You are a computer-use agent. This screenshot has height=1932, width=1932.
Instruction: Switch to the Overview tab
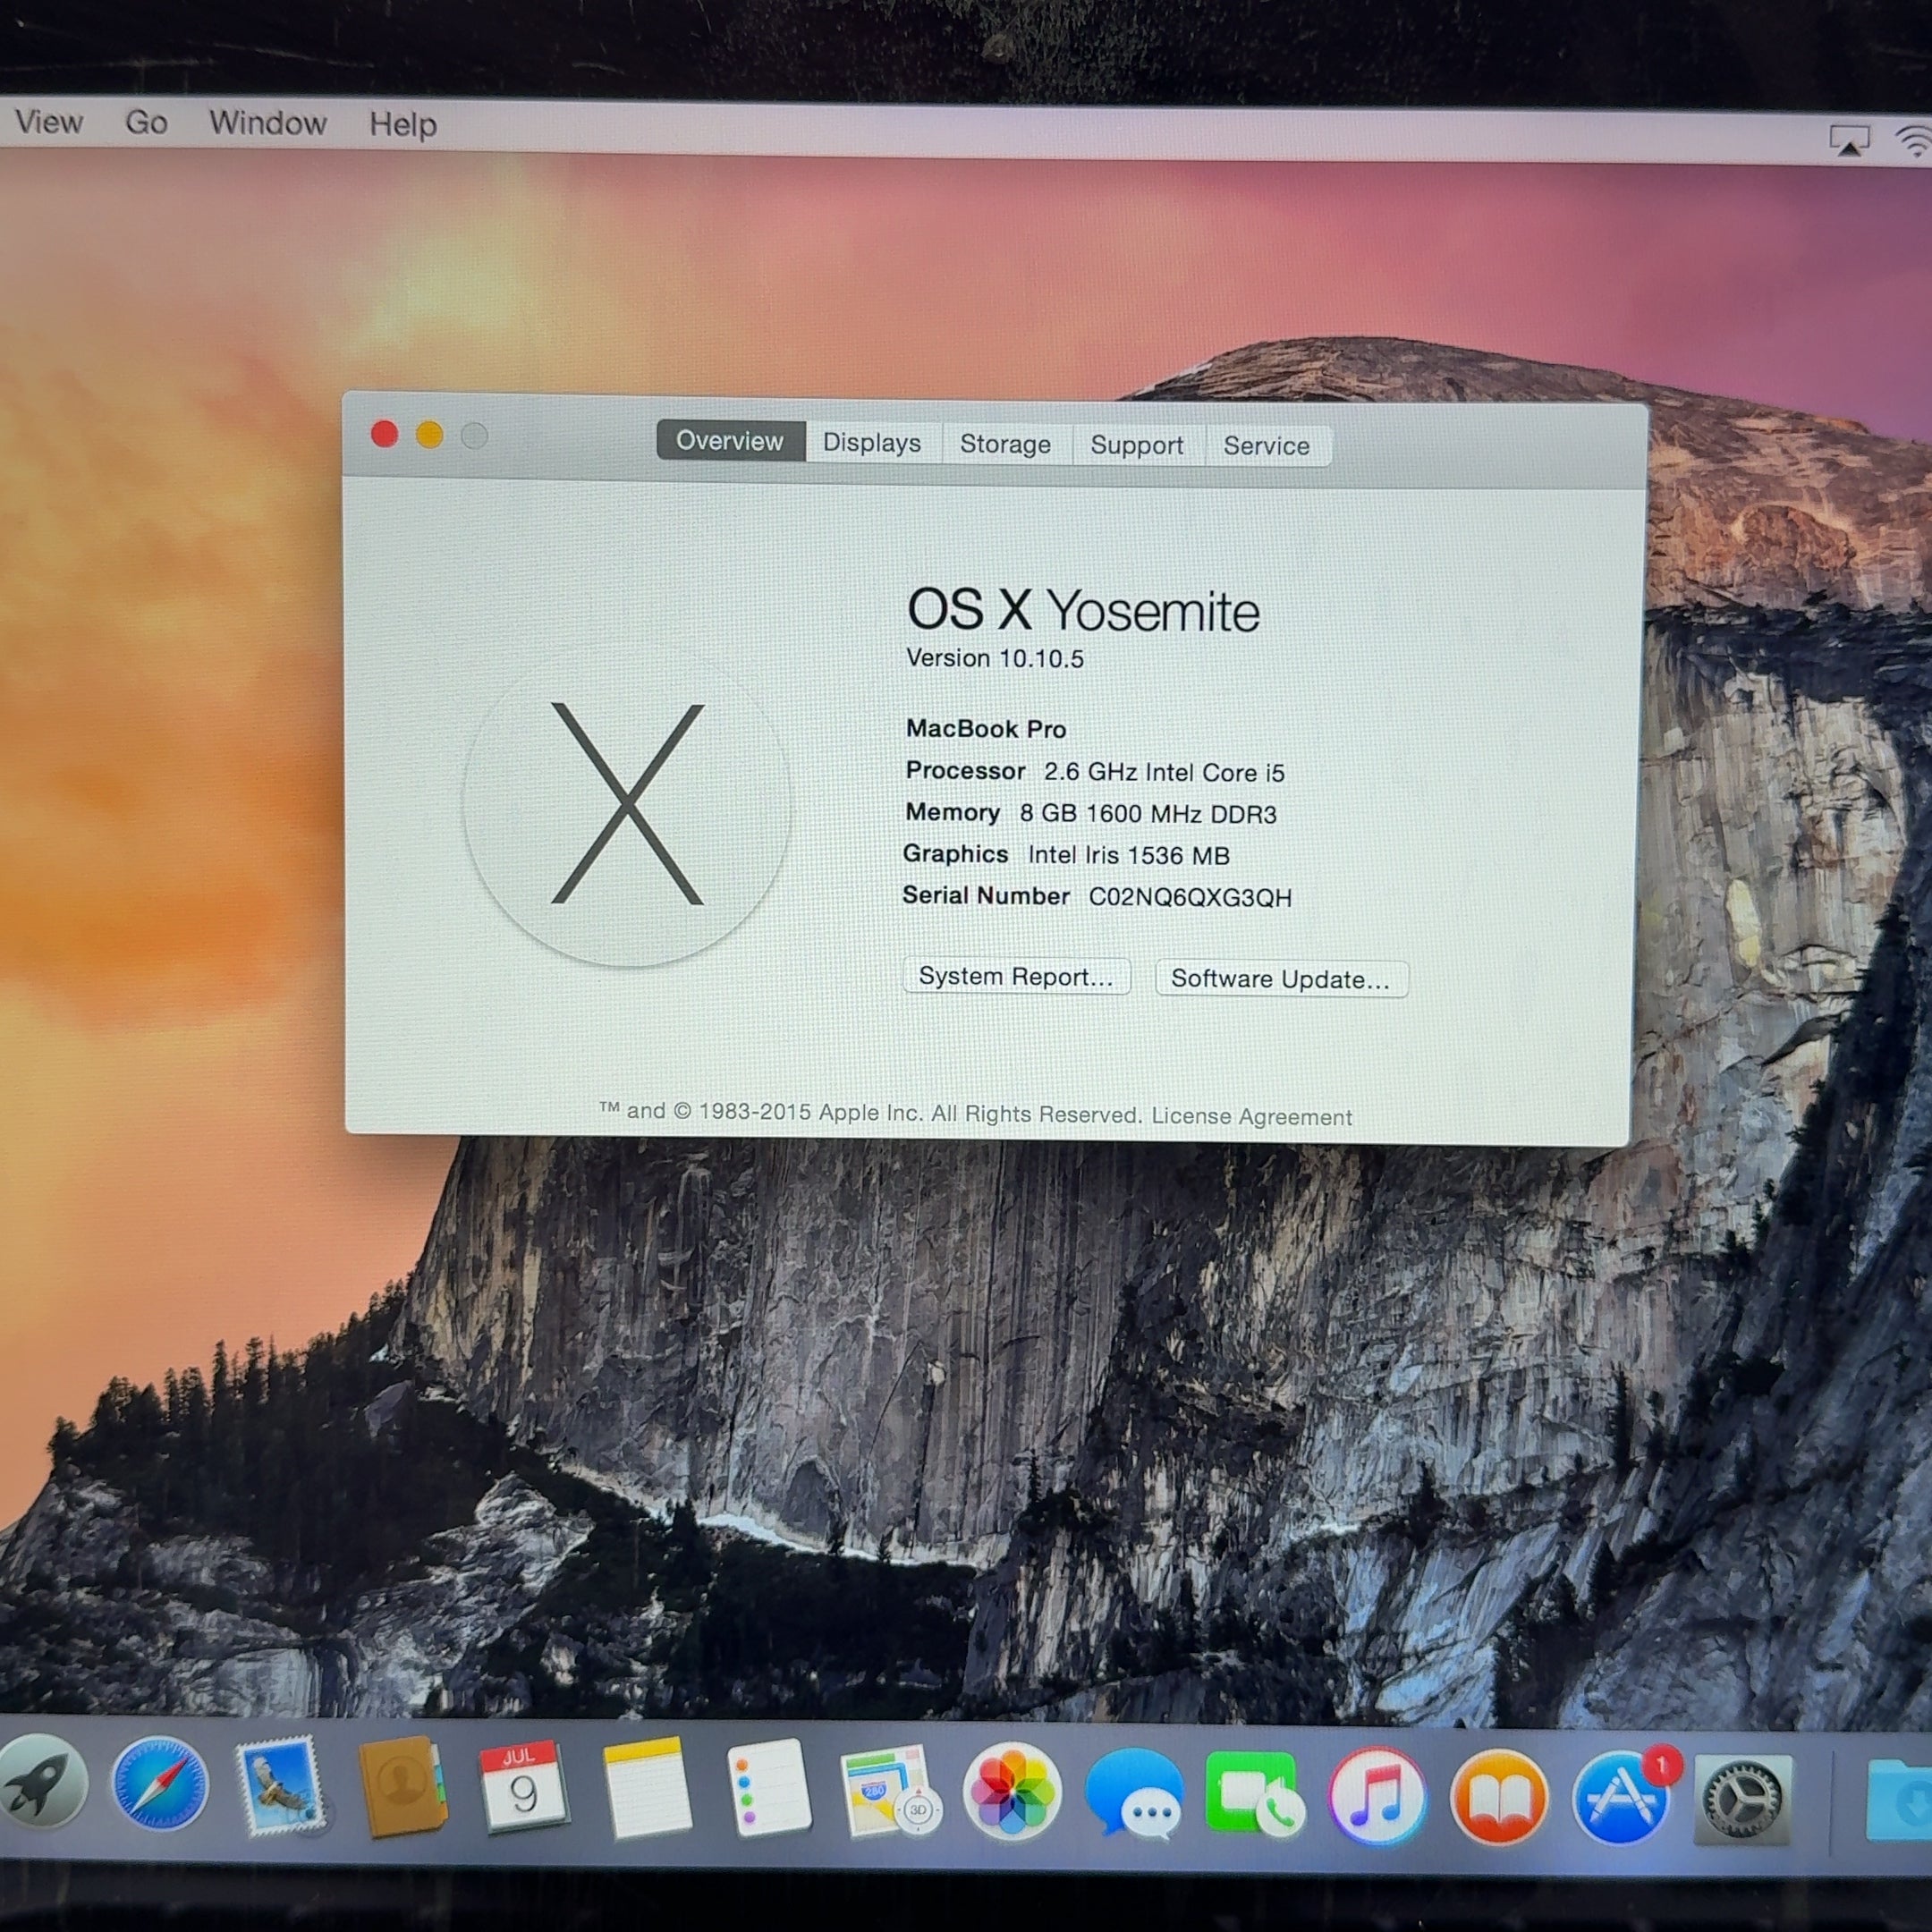click(x=730, y=441)
